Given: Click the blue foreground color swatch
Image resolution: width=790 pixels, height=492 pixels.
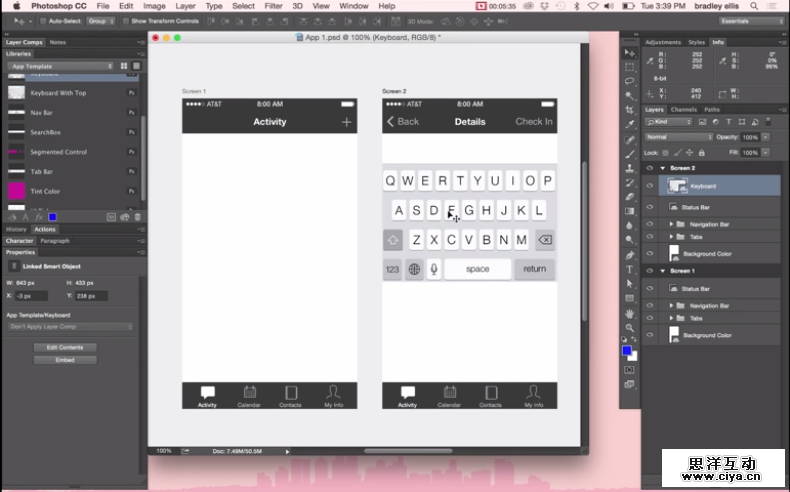Looking at the screenshot, I should click(627, 351).
